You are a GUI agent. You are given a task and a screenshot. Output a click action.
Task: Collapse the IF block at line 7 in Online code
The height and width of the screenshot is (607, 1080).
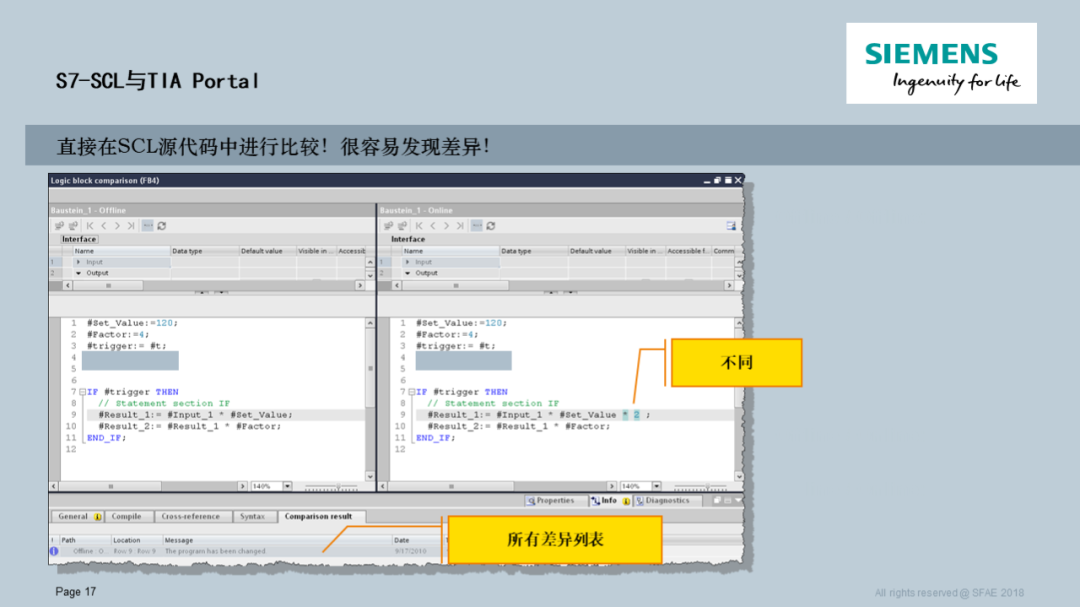[x=411, y=392]
